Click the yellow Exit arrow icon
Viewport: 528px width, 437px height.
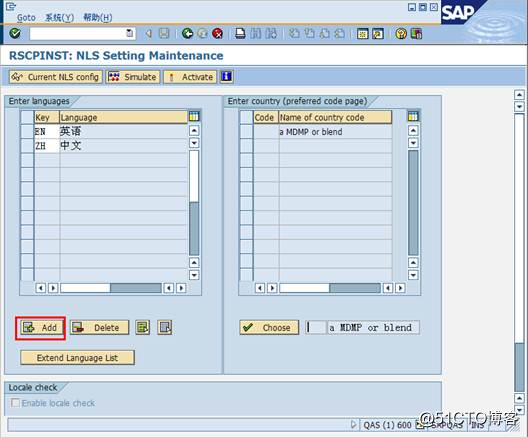202,33
